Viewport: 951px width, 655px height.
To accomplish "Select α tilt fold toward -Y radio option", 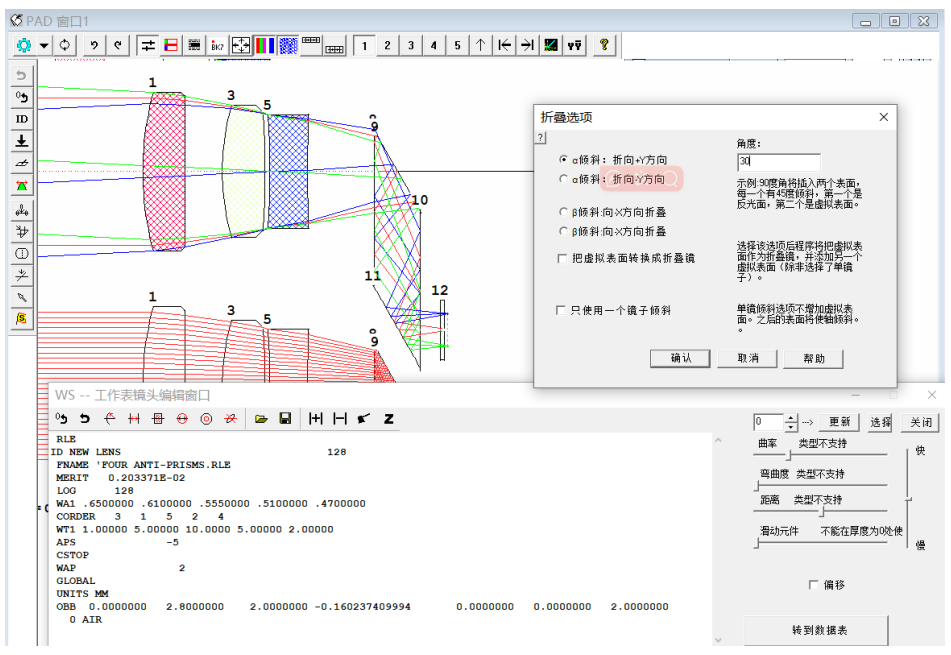I will click(x=563, y=179).
